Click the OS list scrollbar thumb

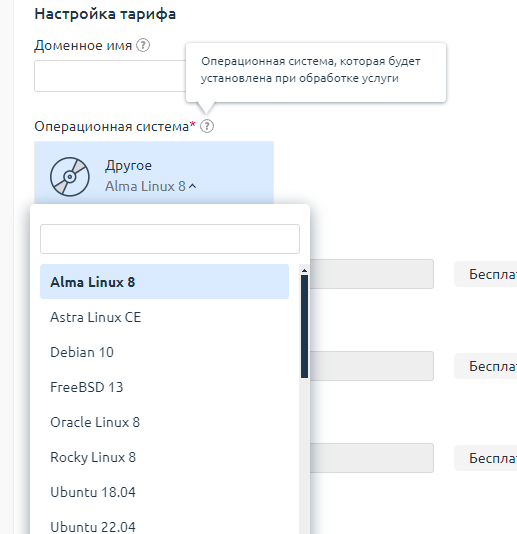(304, 327)
